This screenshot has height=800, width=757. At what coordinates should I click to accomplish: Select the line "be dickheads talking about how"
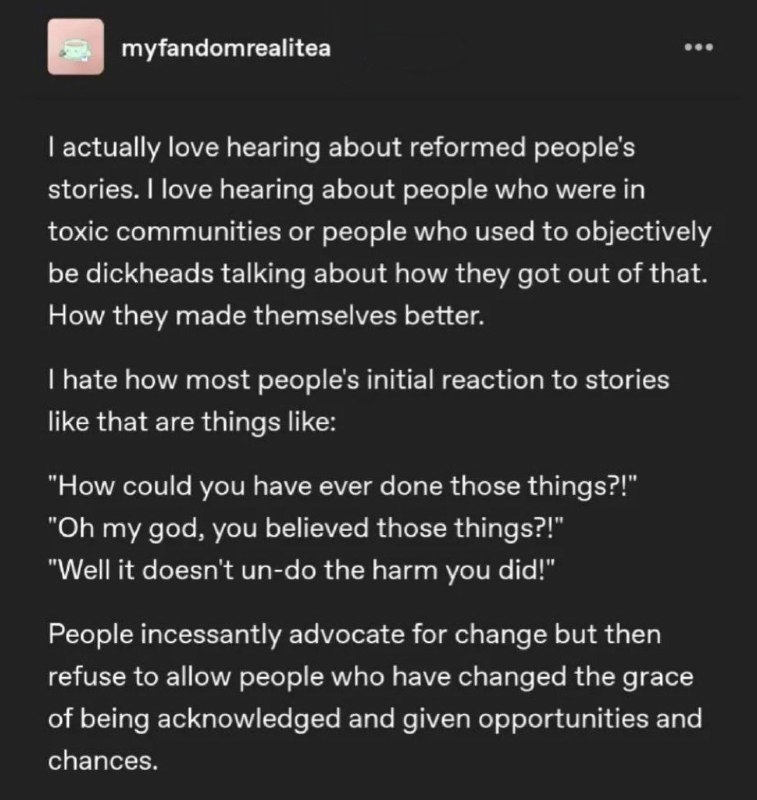tap(378, 274)
